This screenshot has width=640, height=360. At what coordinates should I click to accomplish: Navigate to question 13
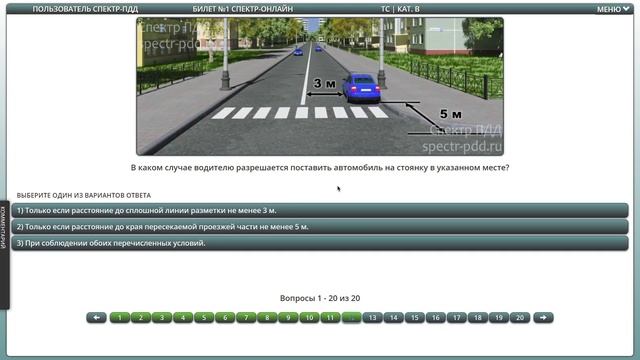(x=373, y=318)
